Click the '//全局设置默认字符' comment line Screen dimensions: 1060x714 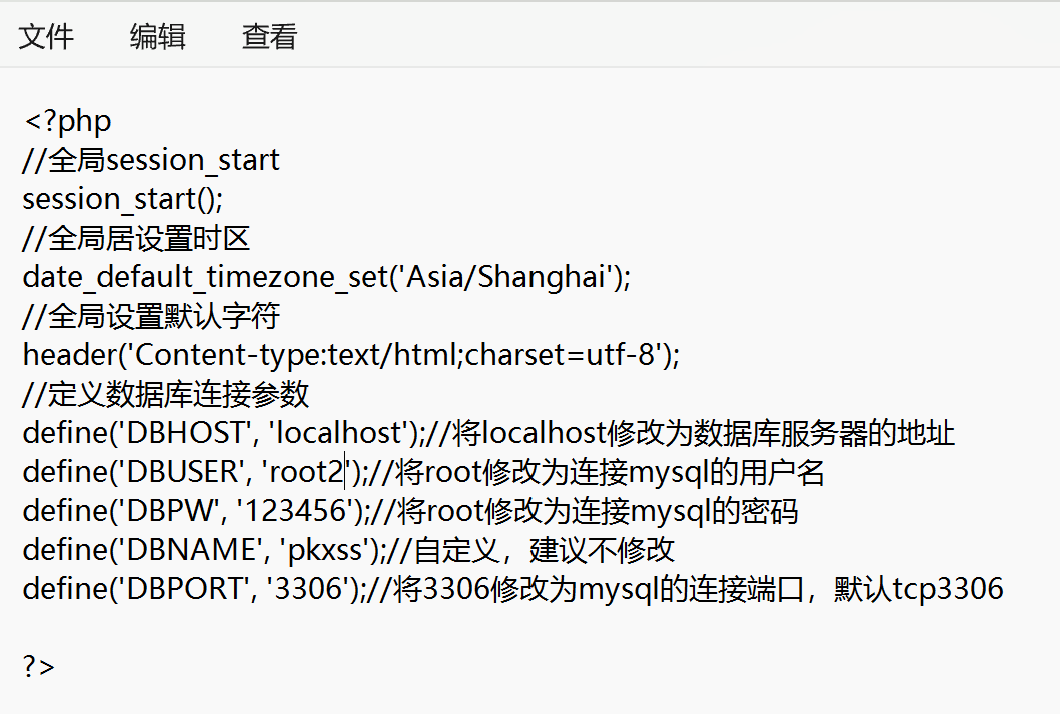pos(151,317)
